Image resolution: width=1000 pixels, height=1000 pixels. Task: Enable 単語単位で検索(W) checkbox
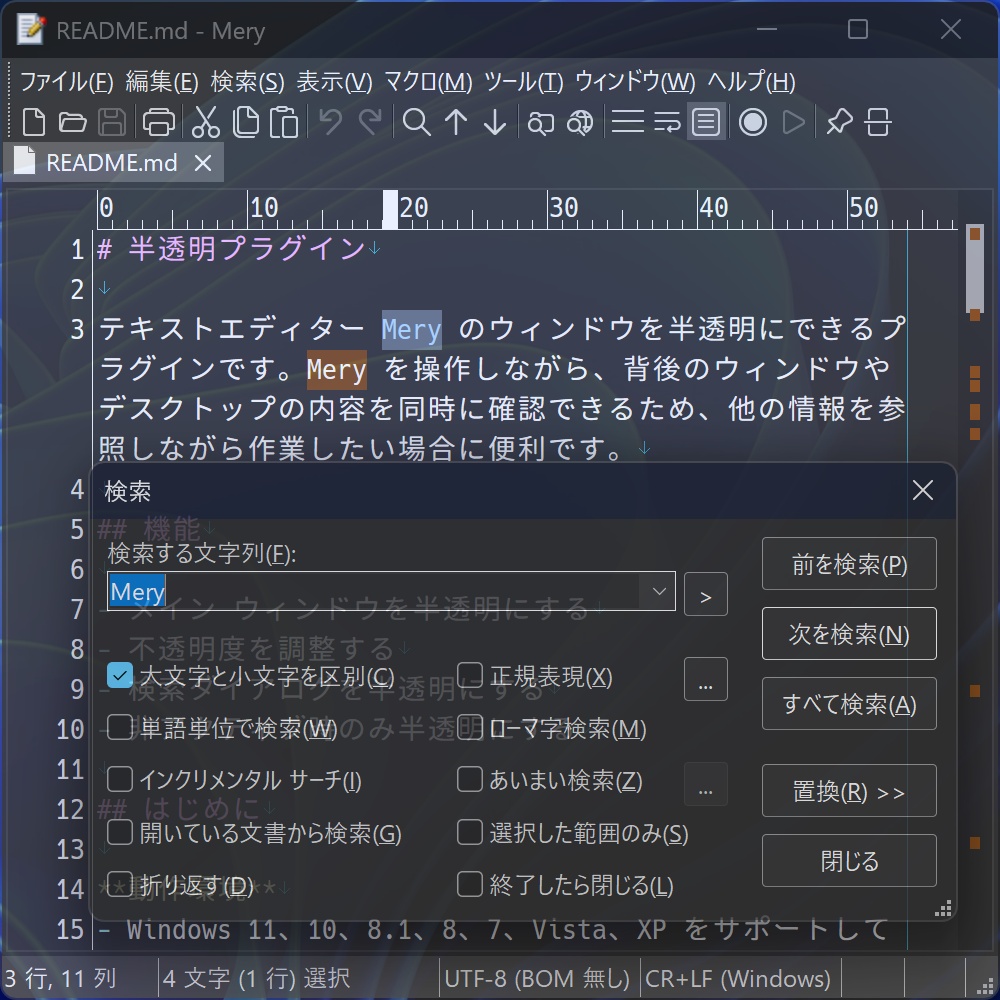pos(120,728)
